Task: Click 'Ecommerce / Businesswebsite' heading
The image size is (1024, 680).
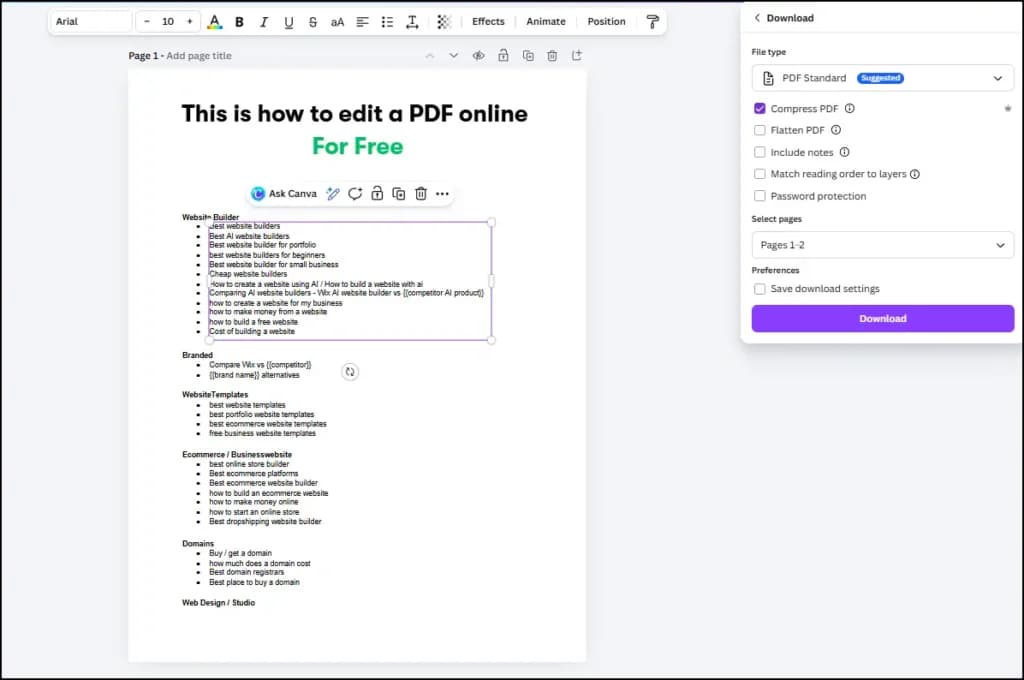Action: (x=237, y=455)
